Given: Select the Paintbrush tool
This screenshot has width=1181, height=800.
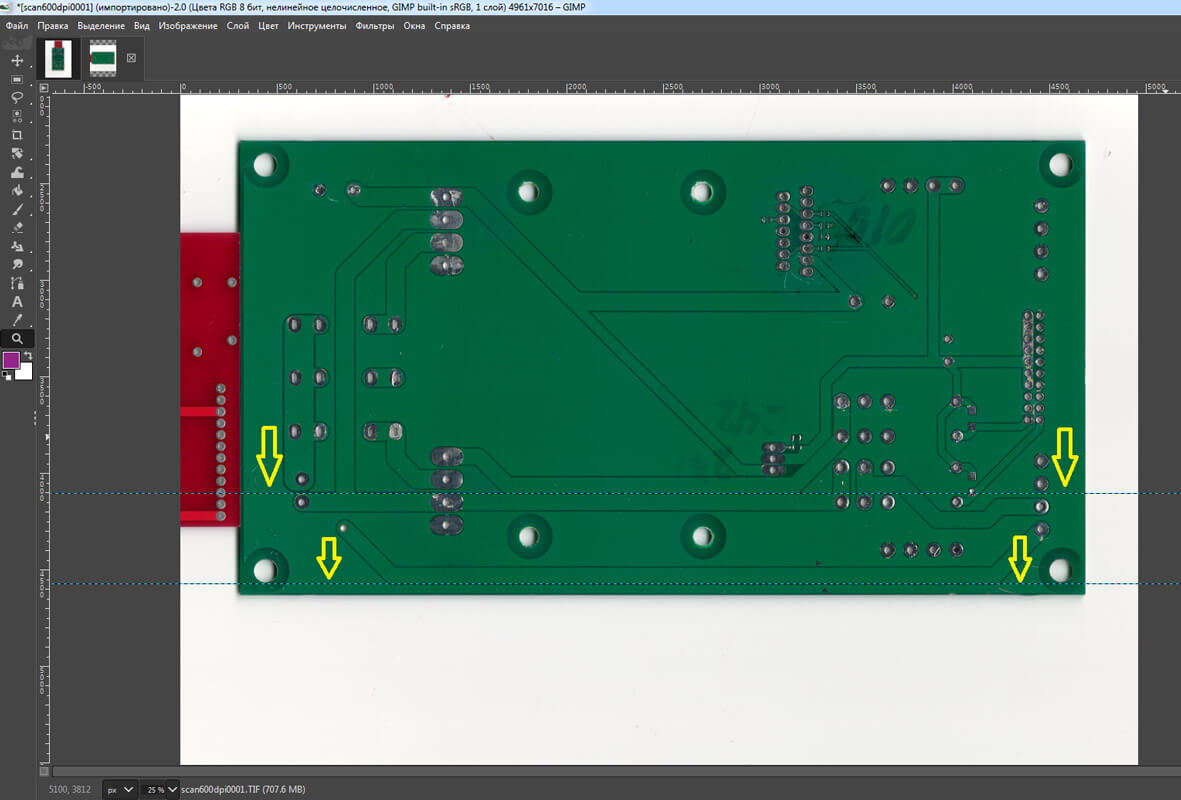Looking at the screenshot, I should [17, 209].
